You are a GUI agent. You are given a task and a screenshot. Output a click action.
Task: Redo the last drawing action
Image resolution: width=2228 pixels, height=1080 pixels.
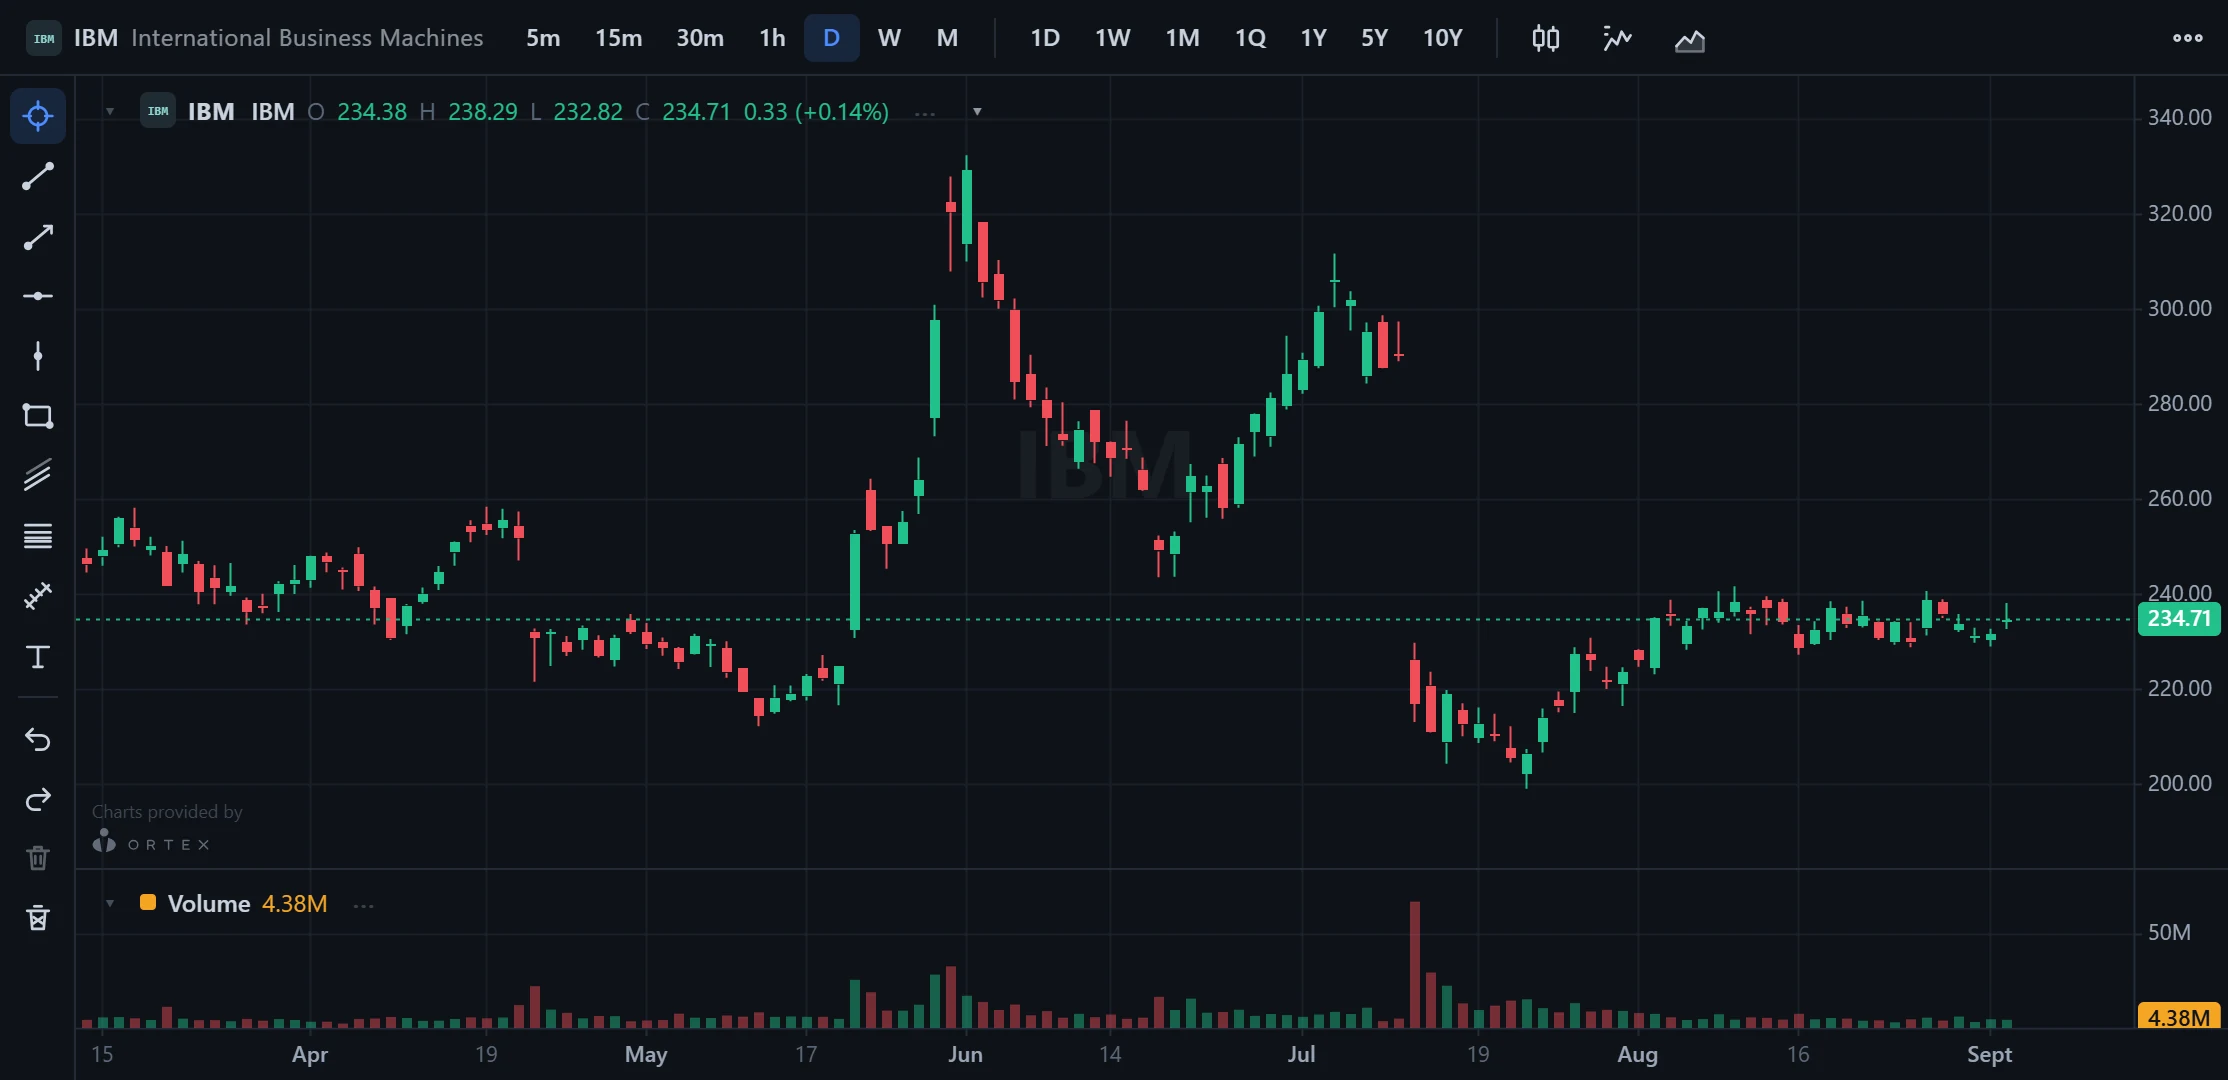38,799
